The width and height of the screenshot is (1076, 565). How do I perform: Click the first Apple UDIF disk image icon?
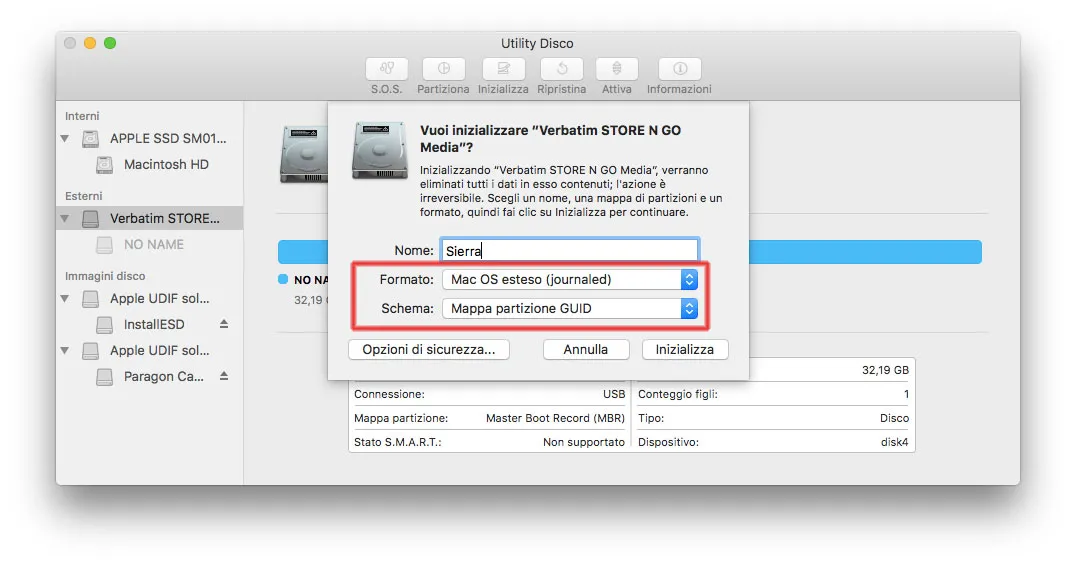click(x=91, y=299)
